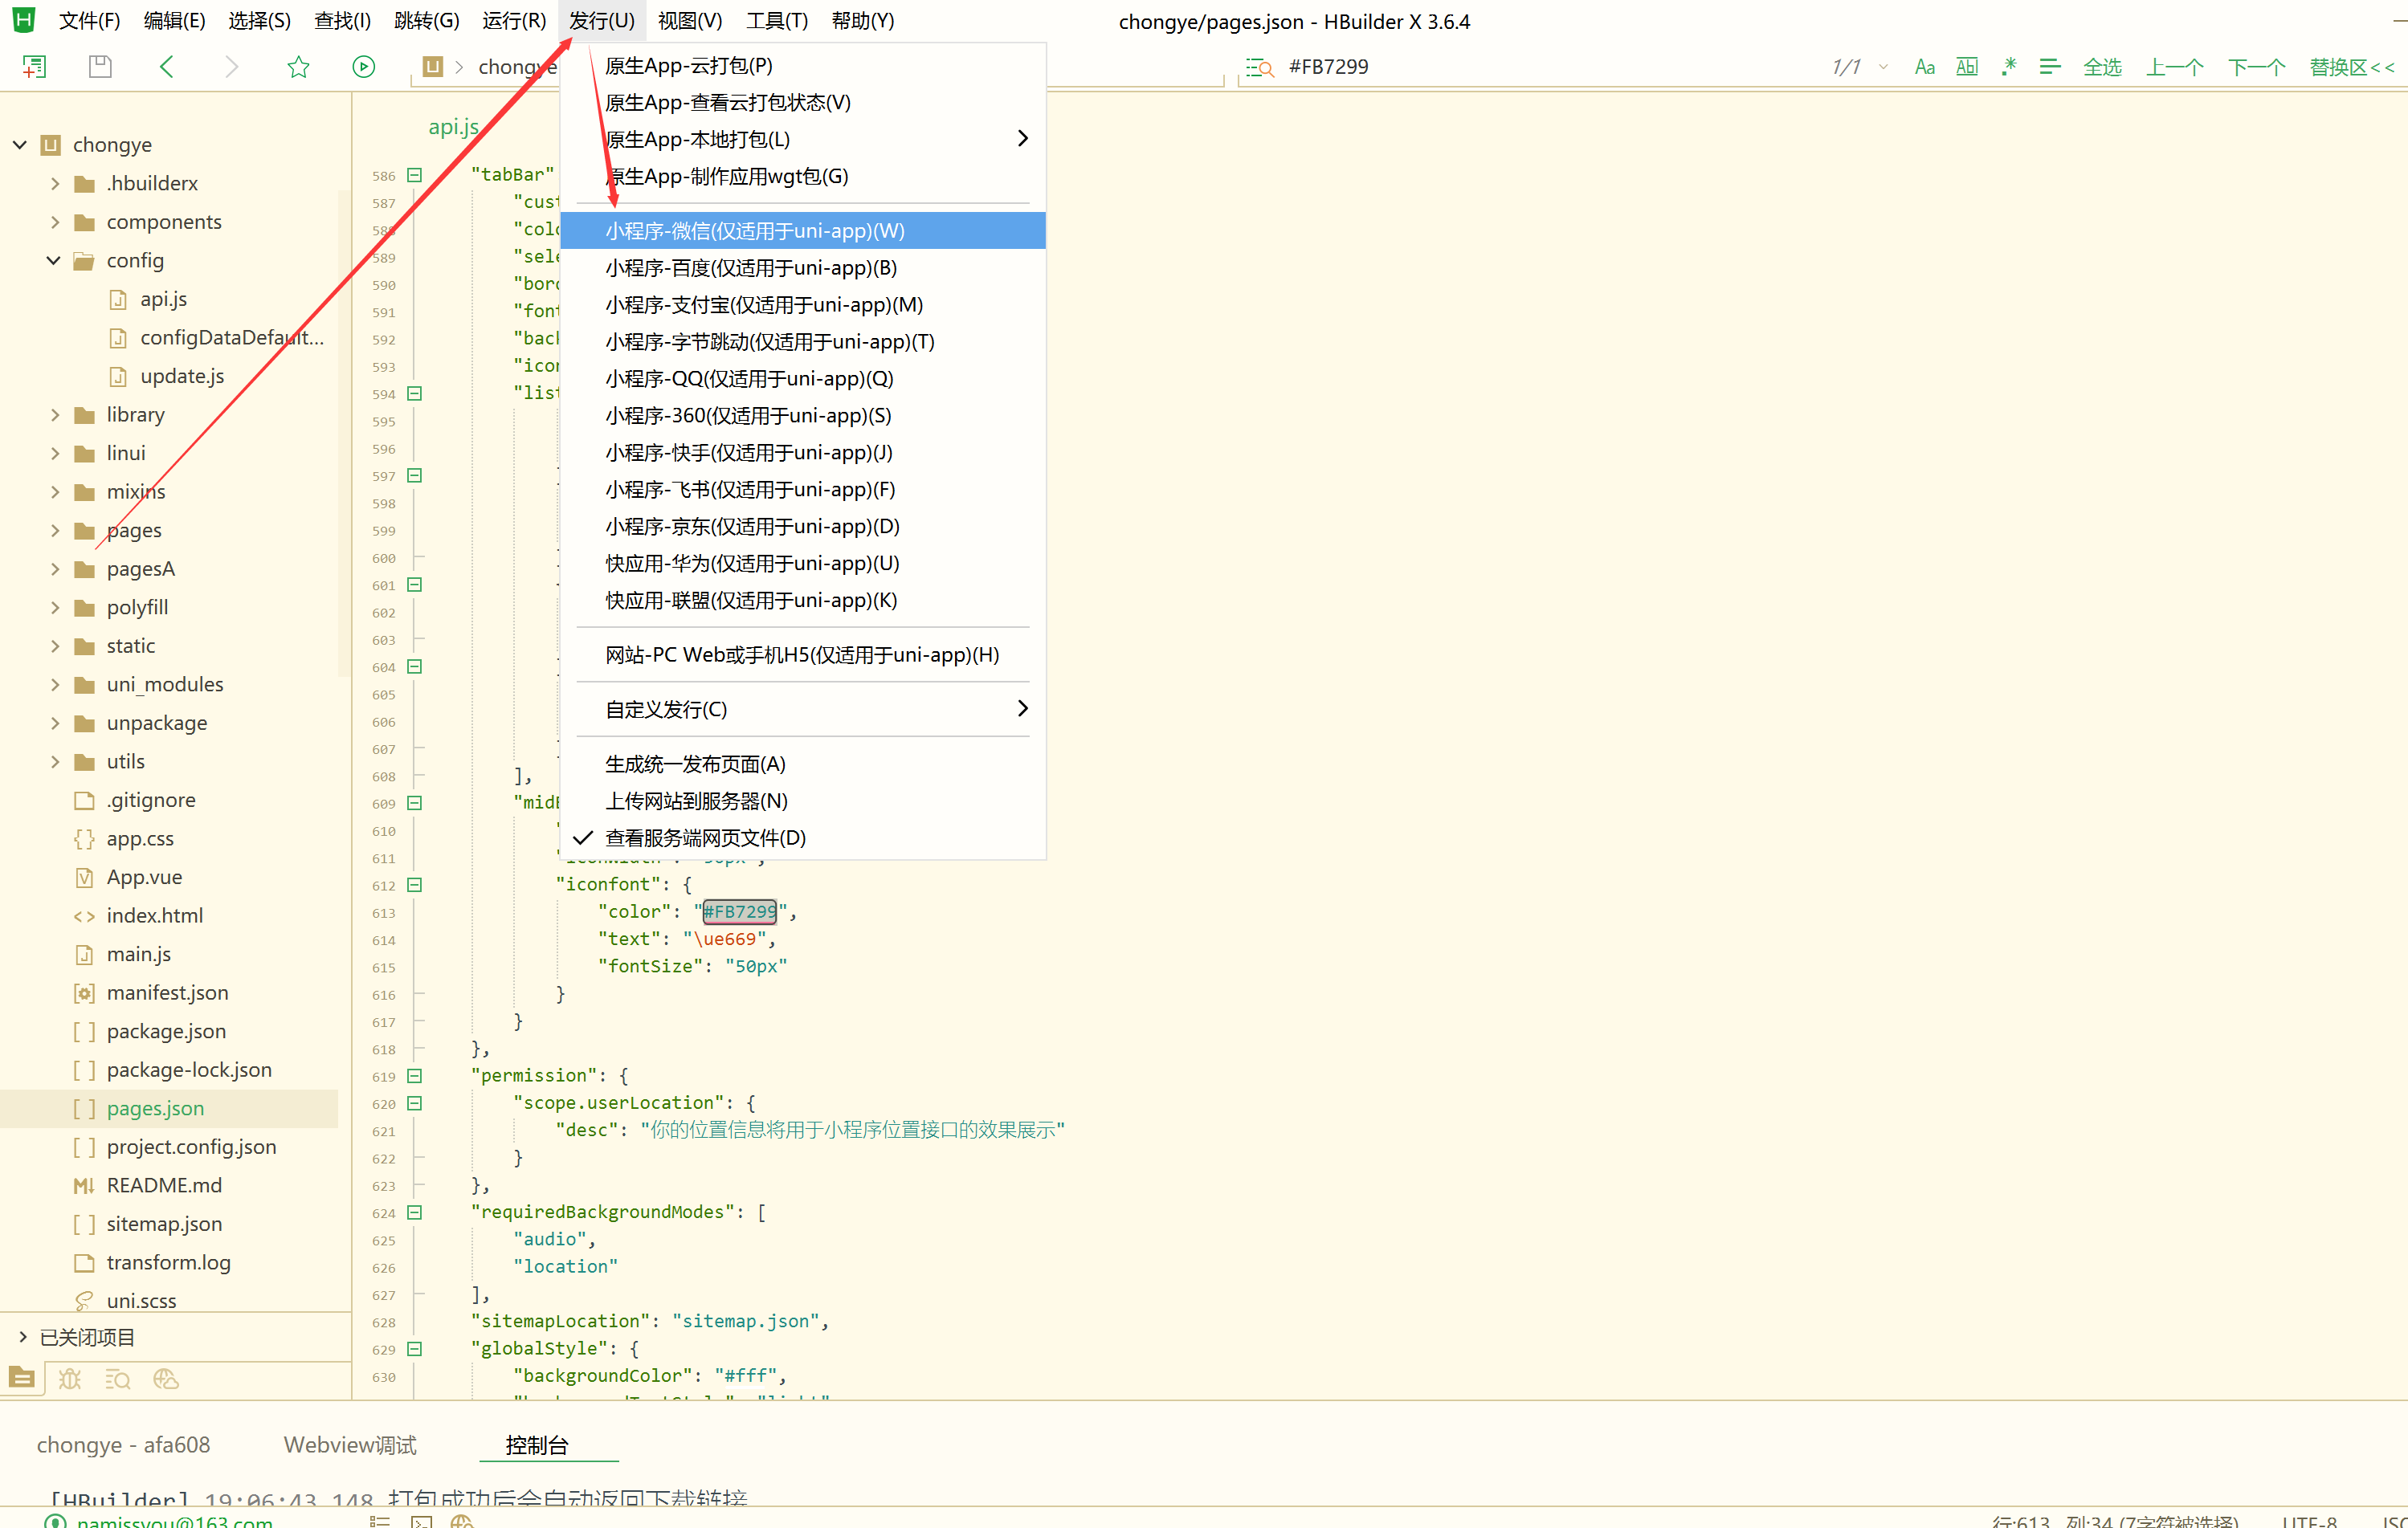Toggle case-sensitive search (Aa)
This screenshot has height=1528, width=2408.
pos(1924,67)
